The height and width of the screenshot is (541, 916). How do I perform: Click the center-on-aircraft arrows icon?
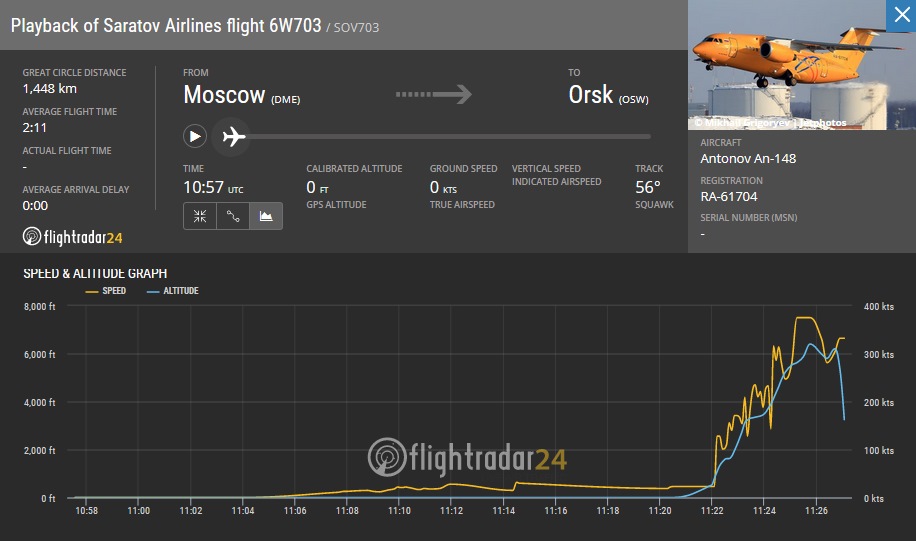pos(200,216)
